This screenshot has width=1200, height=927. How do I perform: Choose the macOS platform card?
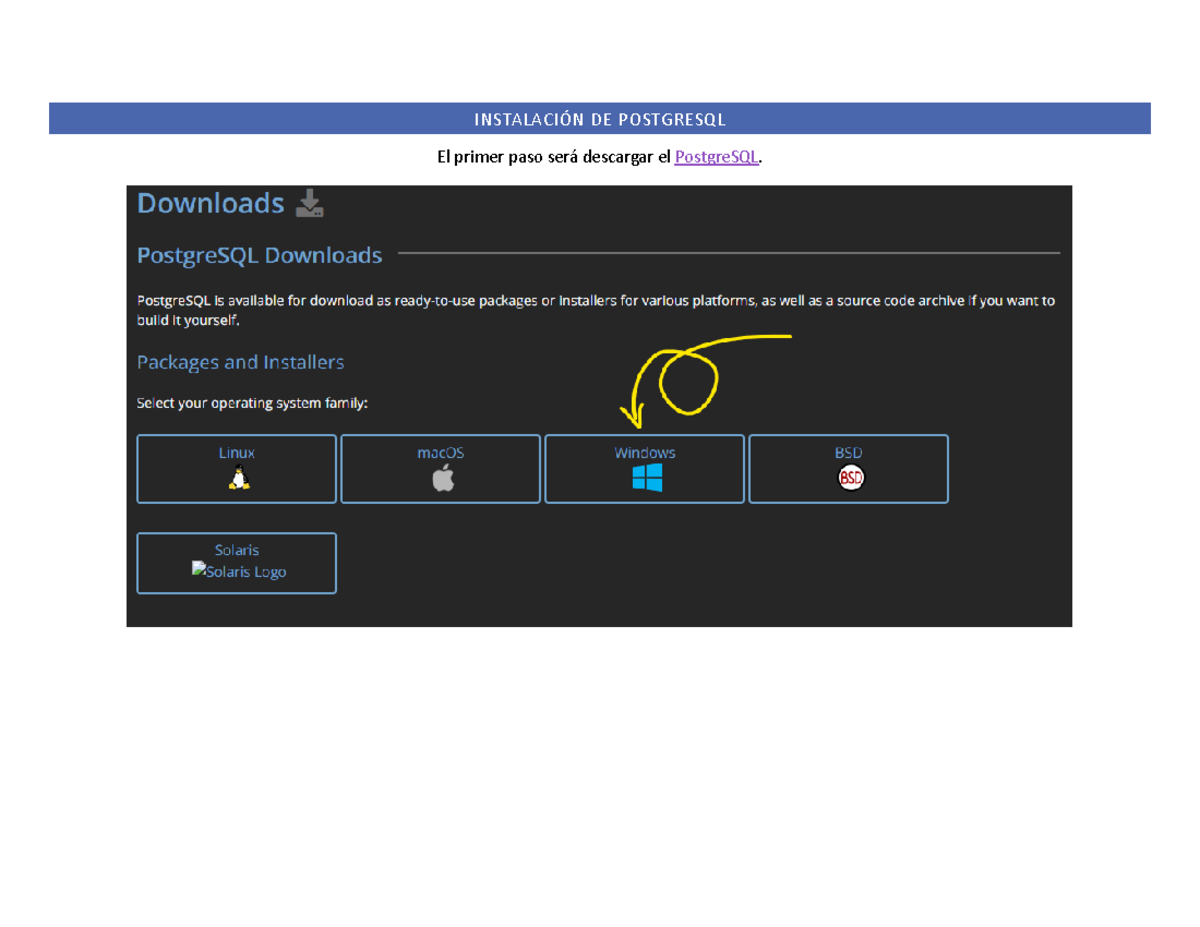440,468
